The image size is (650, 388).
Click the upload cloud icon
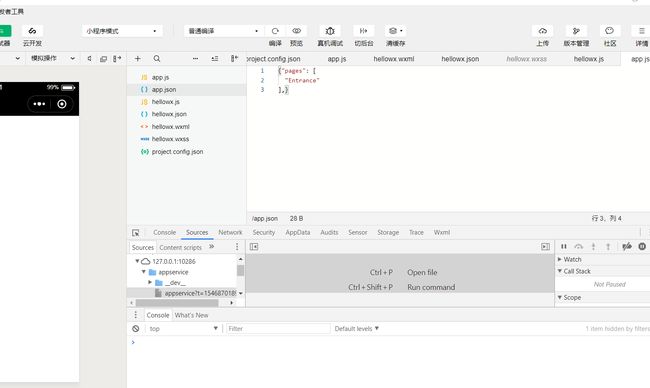542,31
